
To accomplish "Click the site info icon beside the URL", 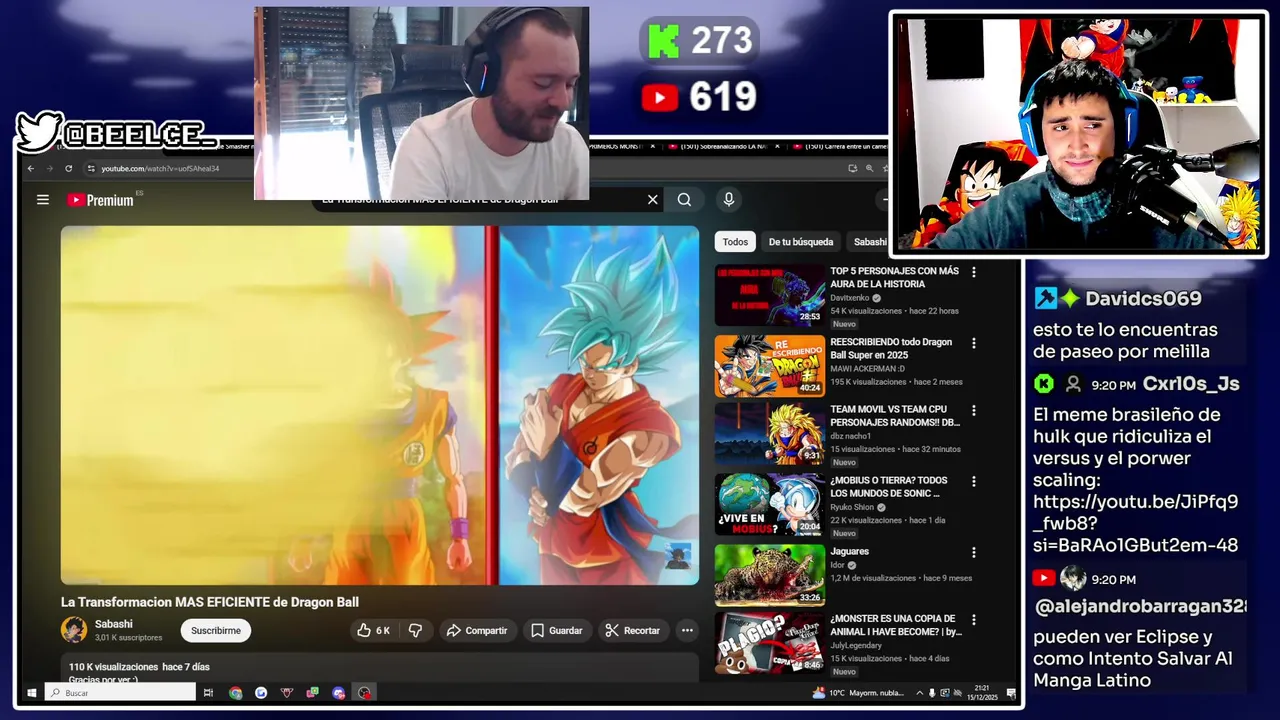I will click(91, 168).
